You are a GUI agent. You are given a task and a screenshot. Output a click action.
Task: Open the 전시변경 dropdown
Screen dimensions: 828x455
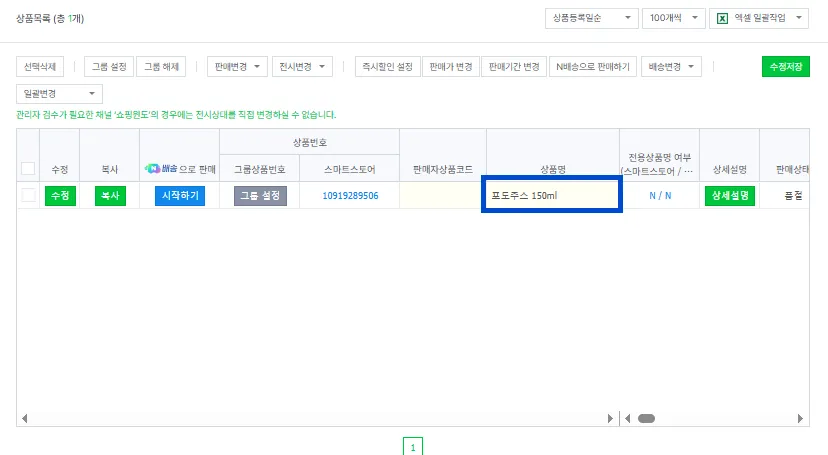(302, 67)
